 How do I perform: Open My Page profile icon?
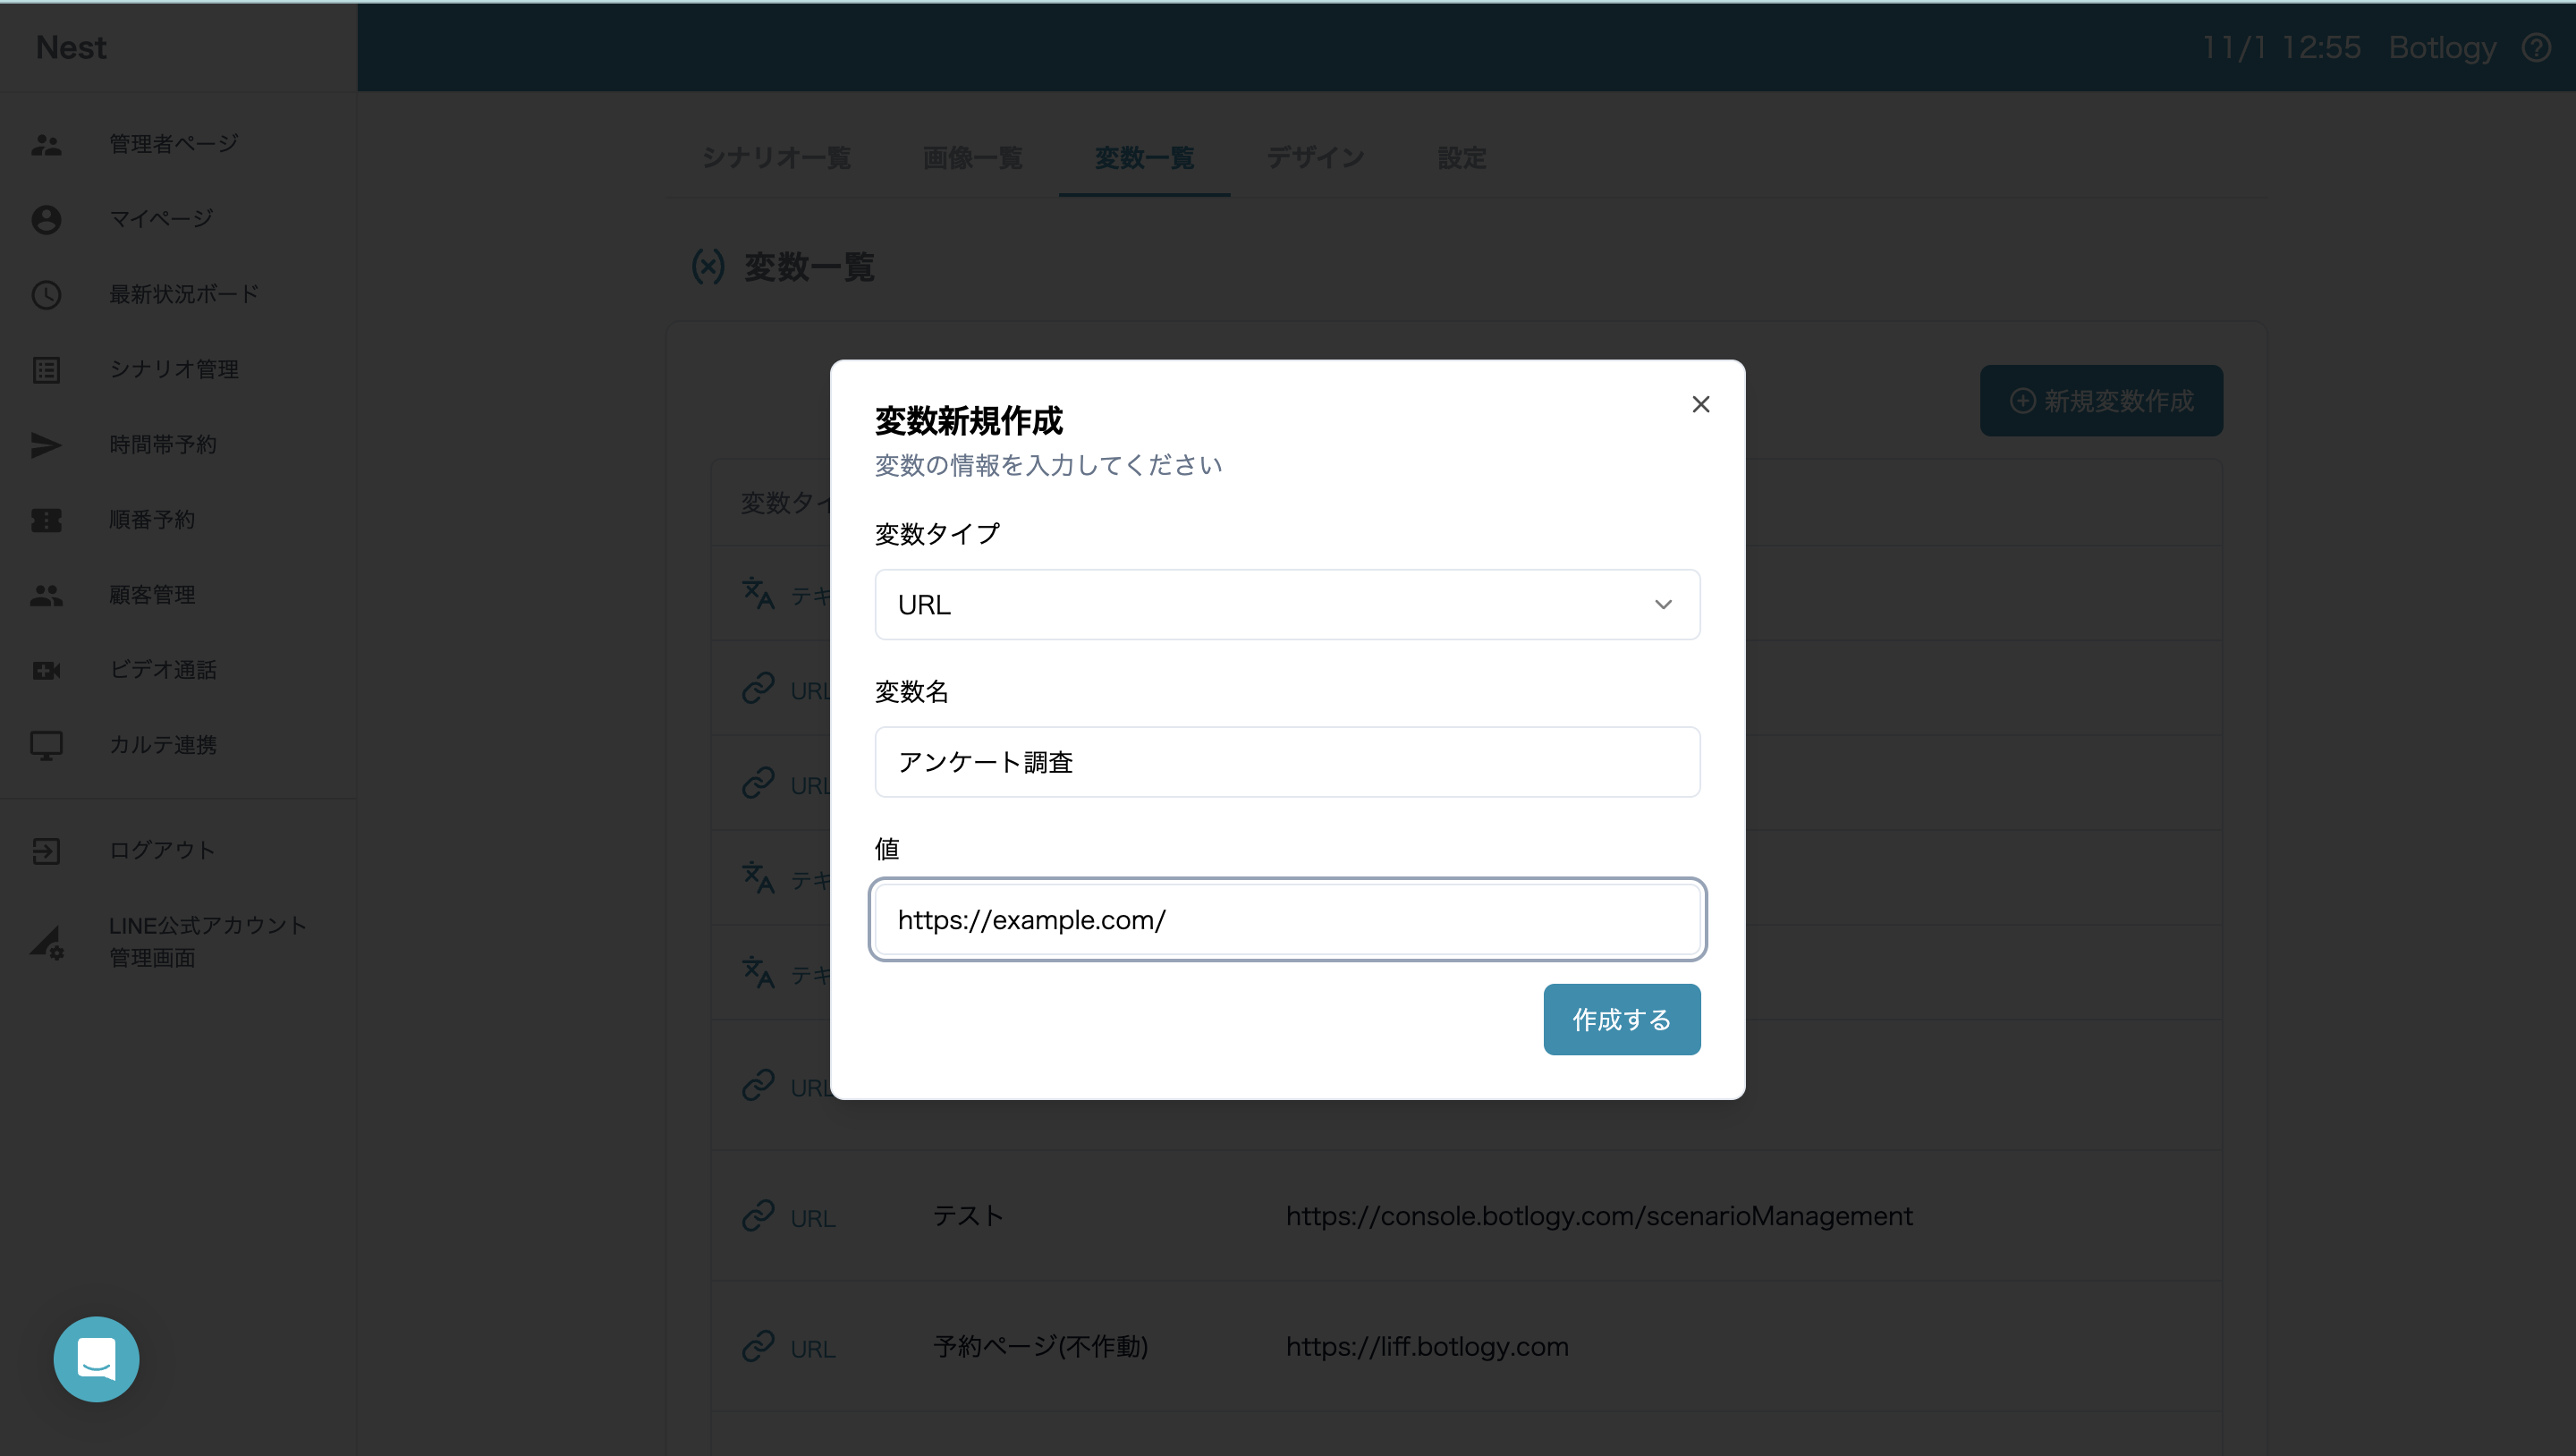click(46, 219)
